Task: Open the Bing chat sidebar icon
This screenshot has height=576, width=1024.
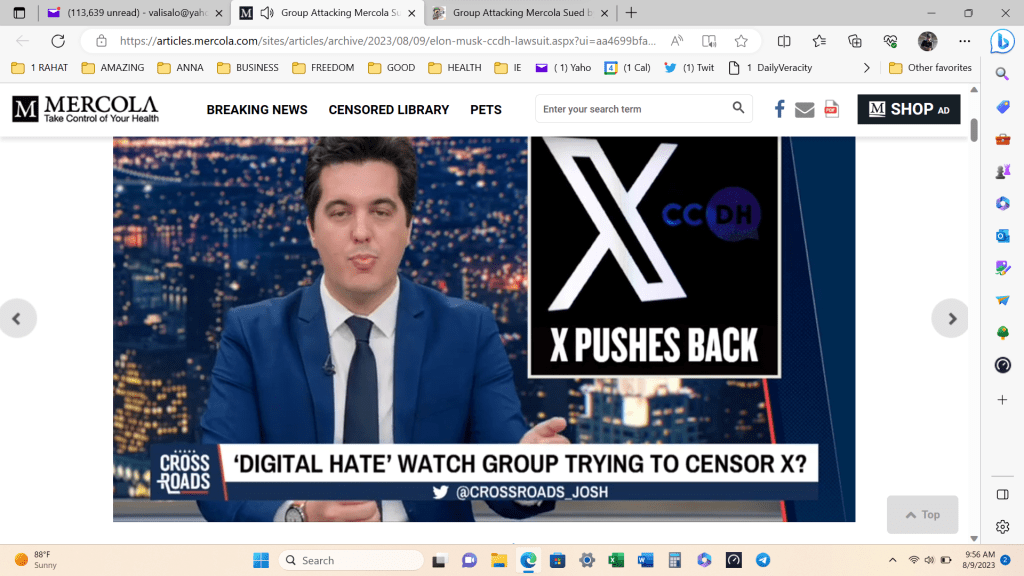Action: pos(1001,42)
